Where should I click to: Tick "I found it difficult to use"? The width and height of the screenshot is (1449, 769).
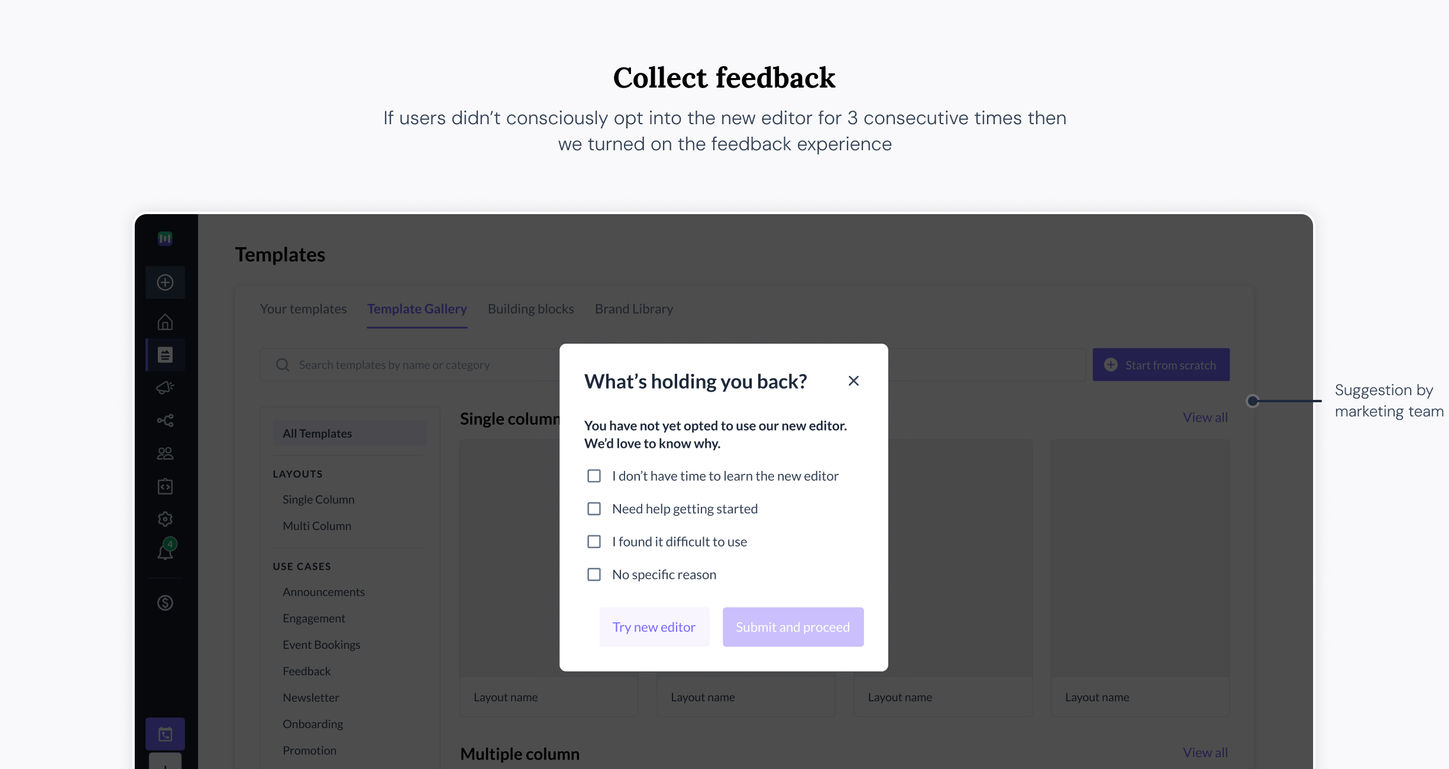click(x=594, y=542)
